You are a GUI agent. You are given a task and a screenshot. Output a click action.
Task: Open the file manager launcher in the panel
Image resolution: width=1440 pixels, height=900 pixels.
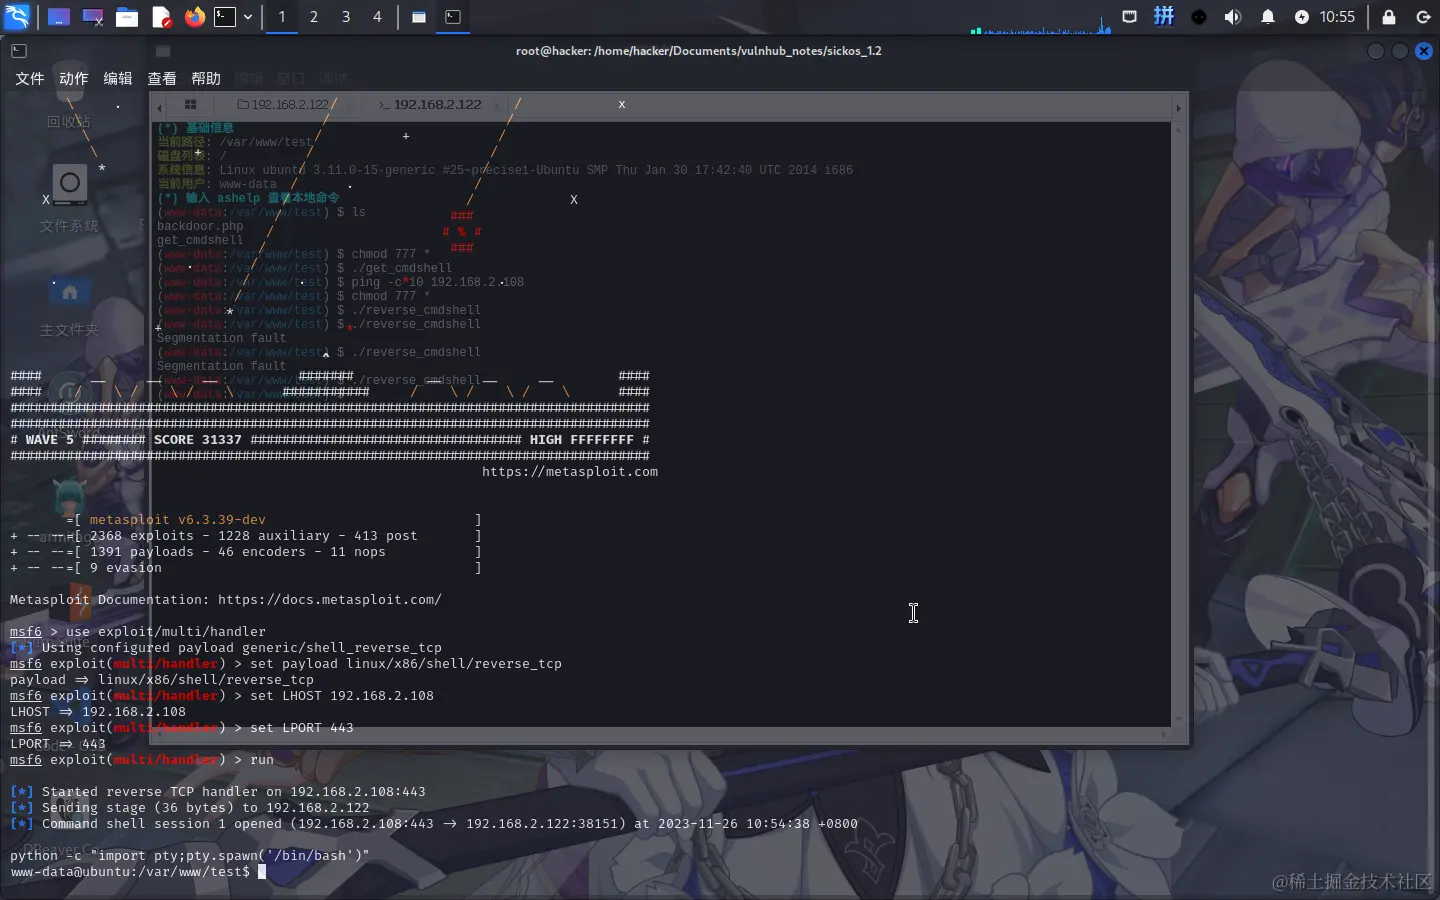click(127, 17)
